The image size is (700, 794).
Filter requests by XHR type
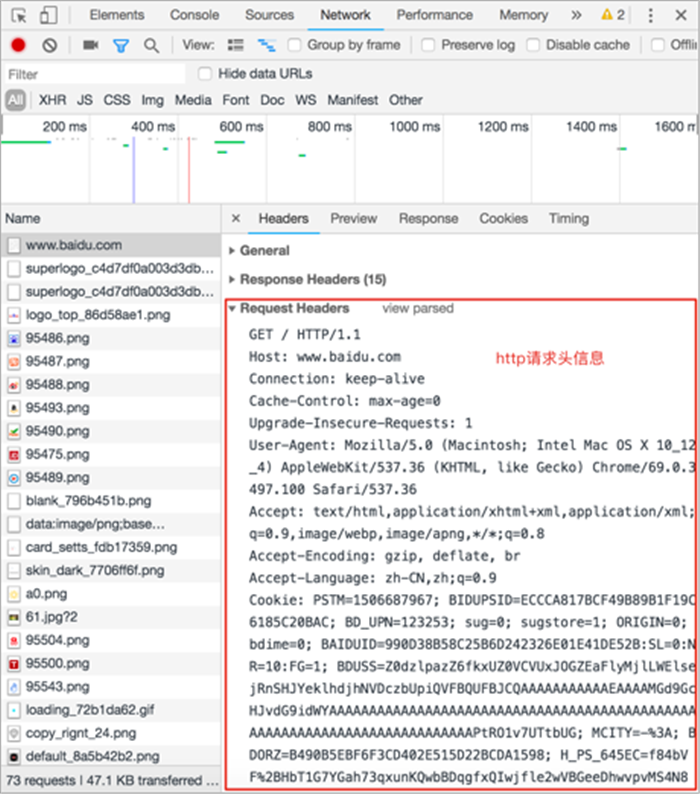[53, 100]
